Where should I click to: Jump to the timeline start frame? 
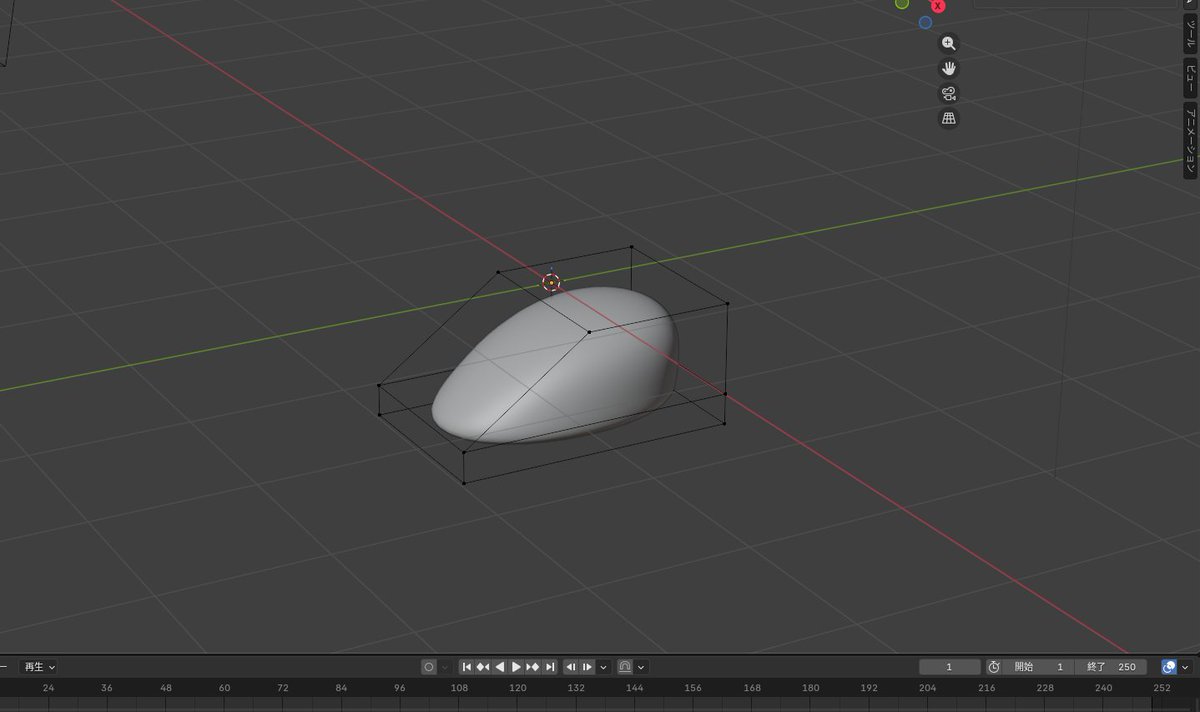click(x=467, y=667)
